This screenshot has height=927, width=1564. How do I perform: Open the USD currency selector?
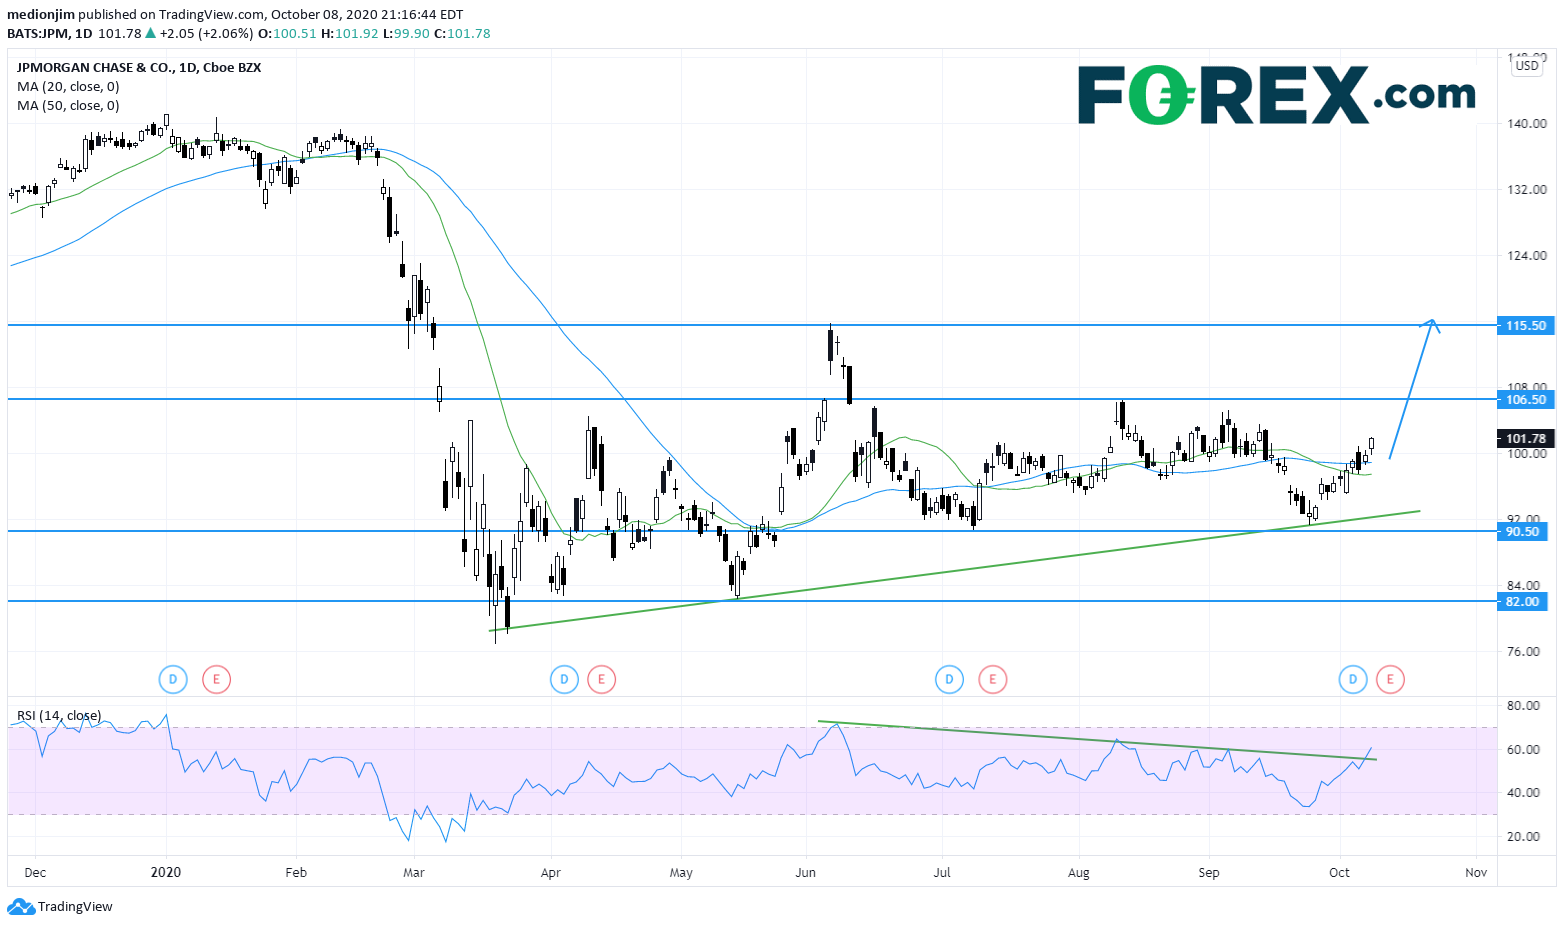[x=1527, y=66]
